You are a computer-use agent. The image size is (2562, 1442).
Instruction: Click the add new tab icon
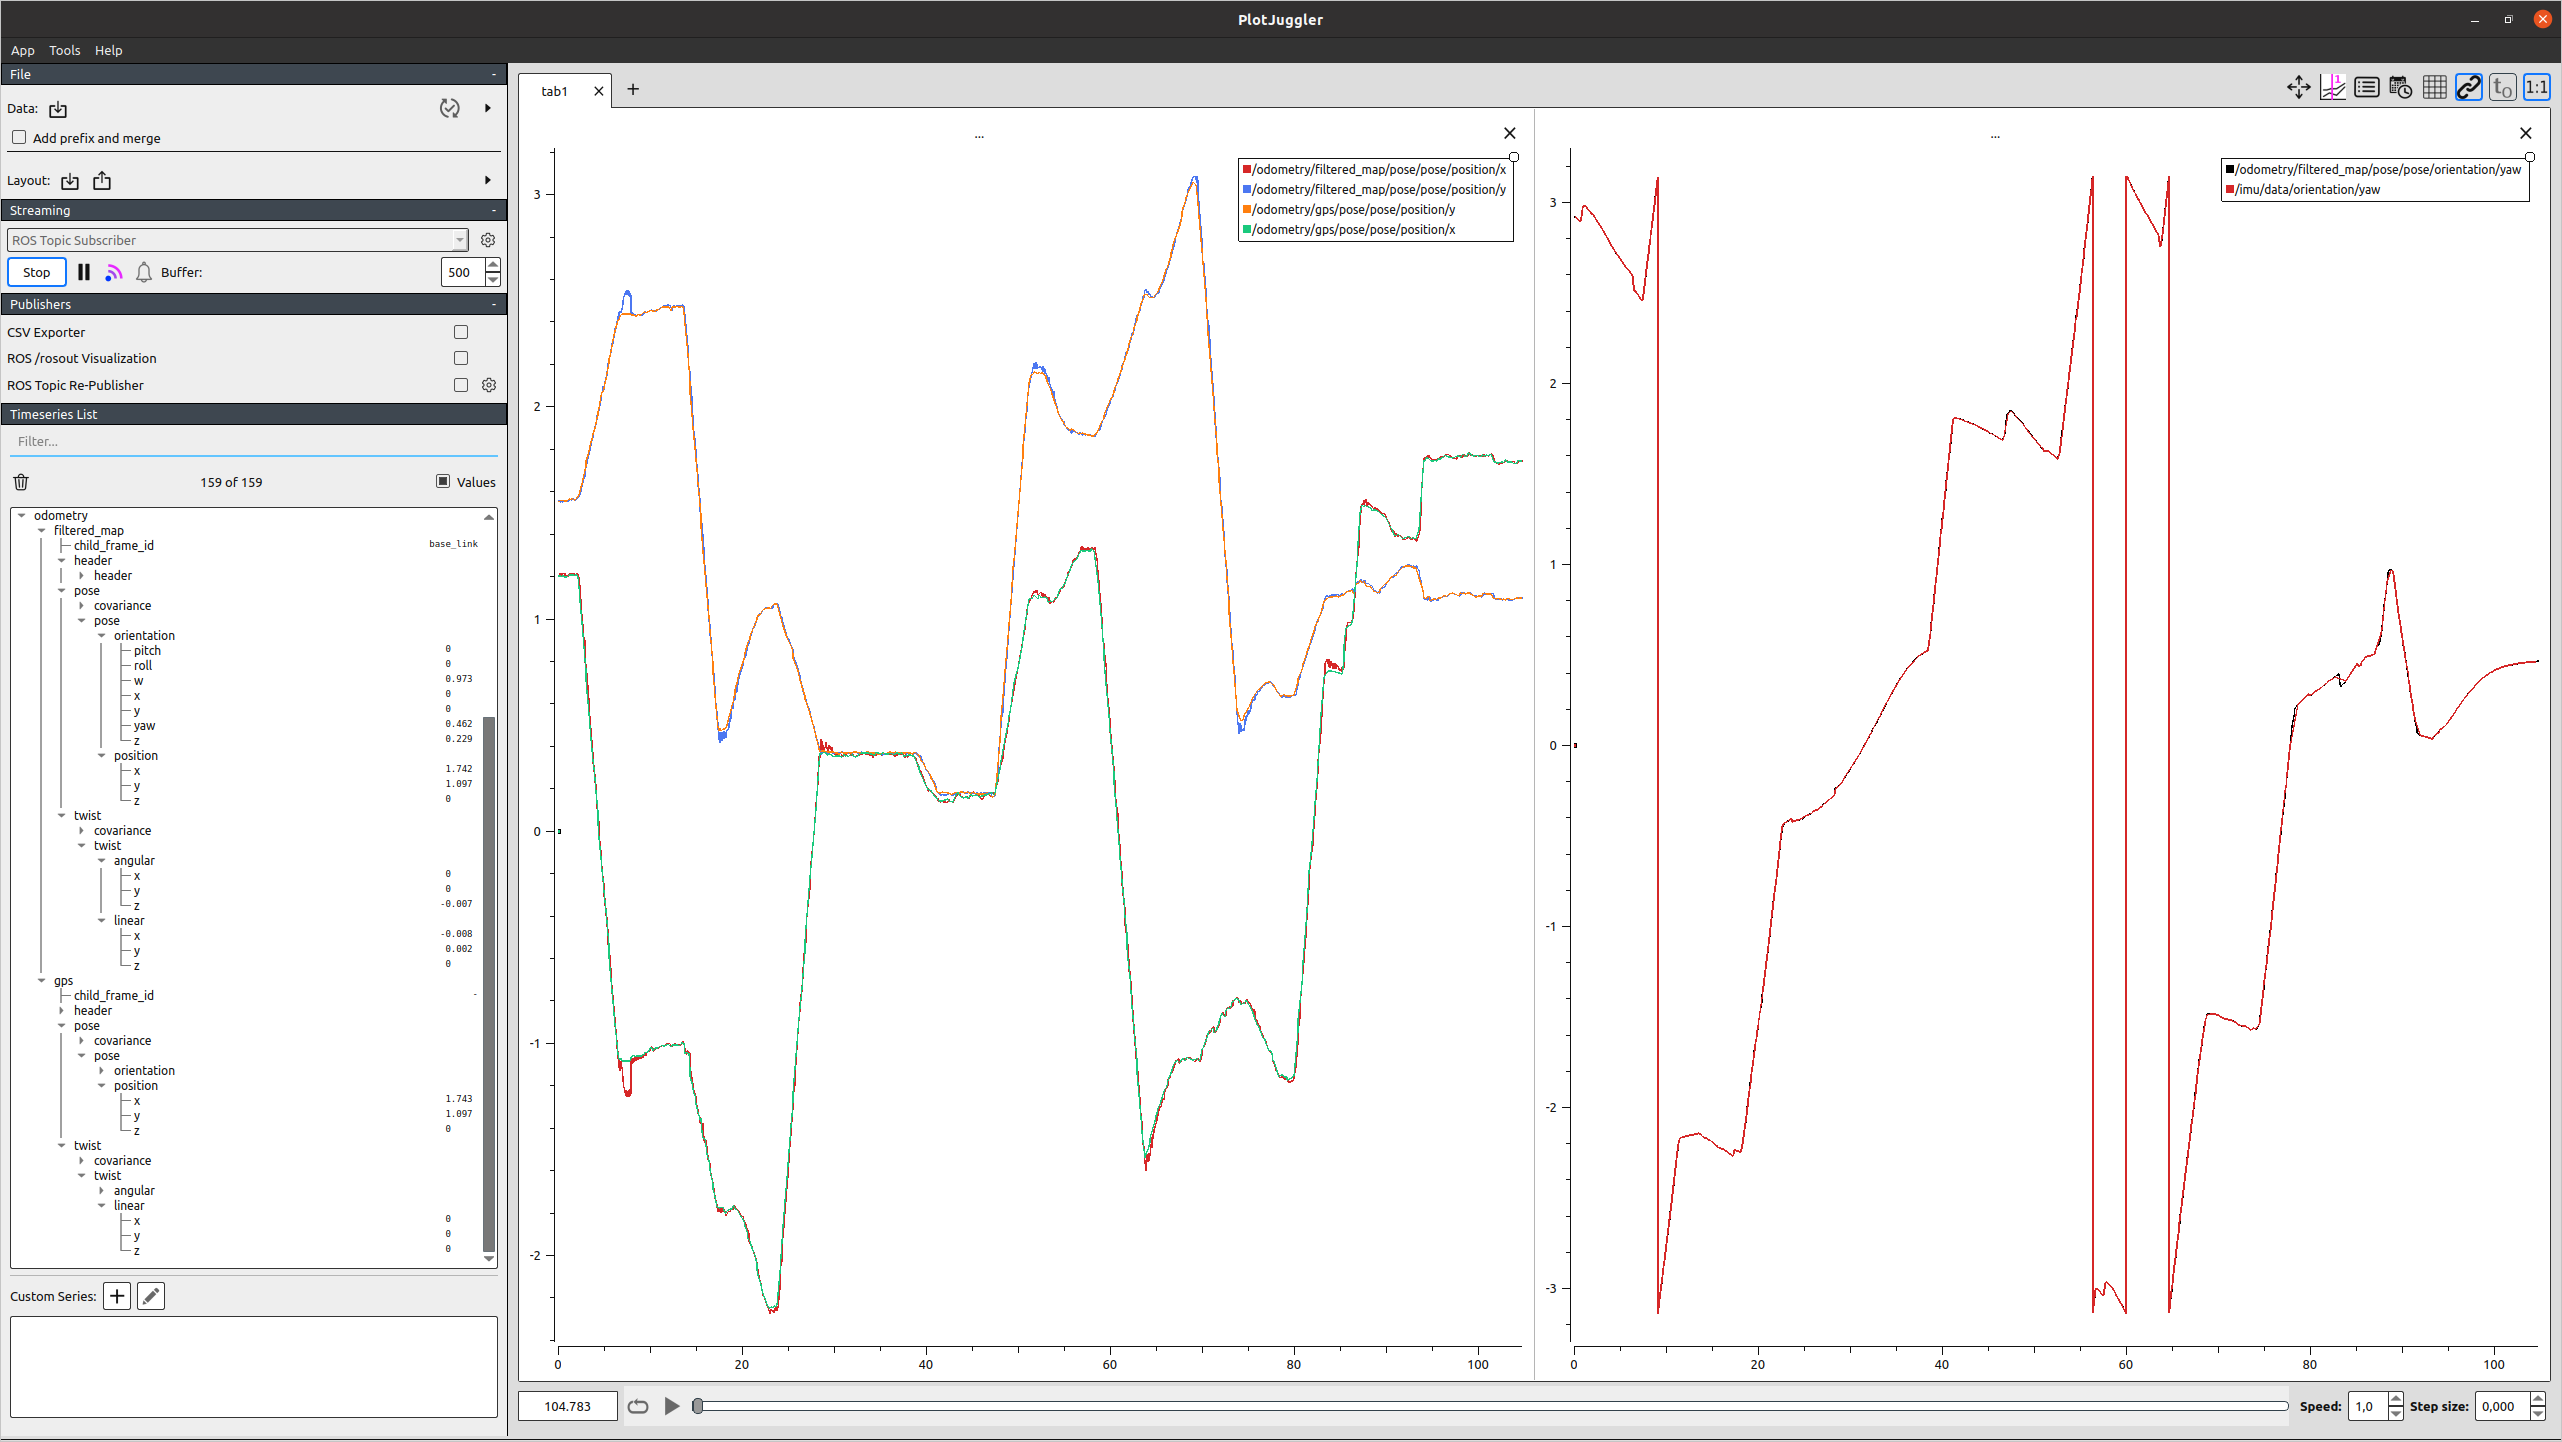pyautogui.click(x=632, y=90)
